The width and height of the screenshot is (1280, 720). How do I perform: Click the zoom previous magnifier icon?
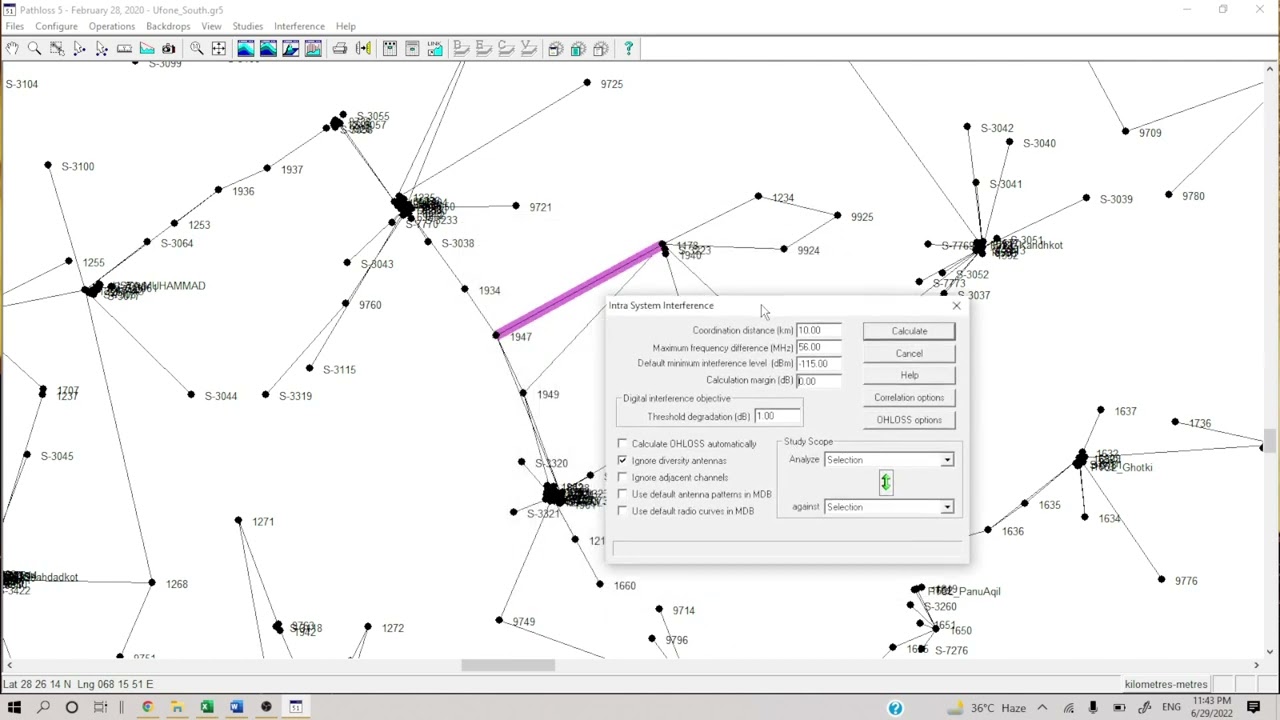tap(197, 48)
